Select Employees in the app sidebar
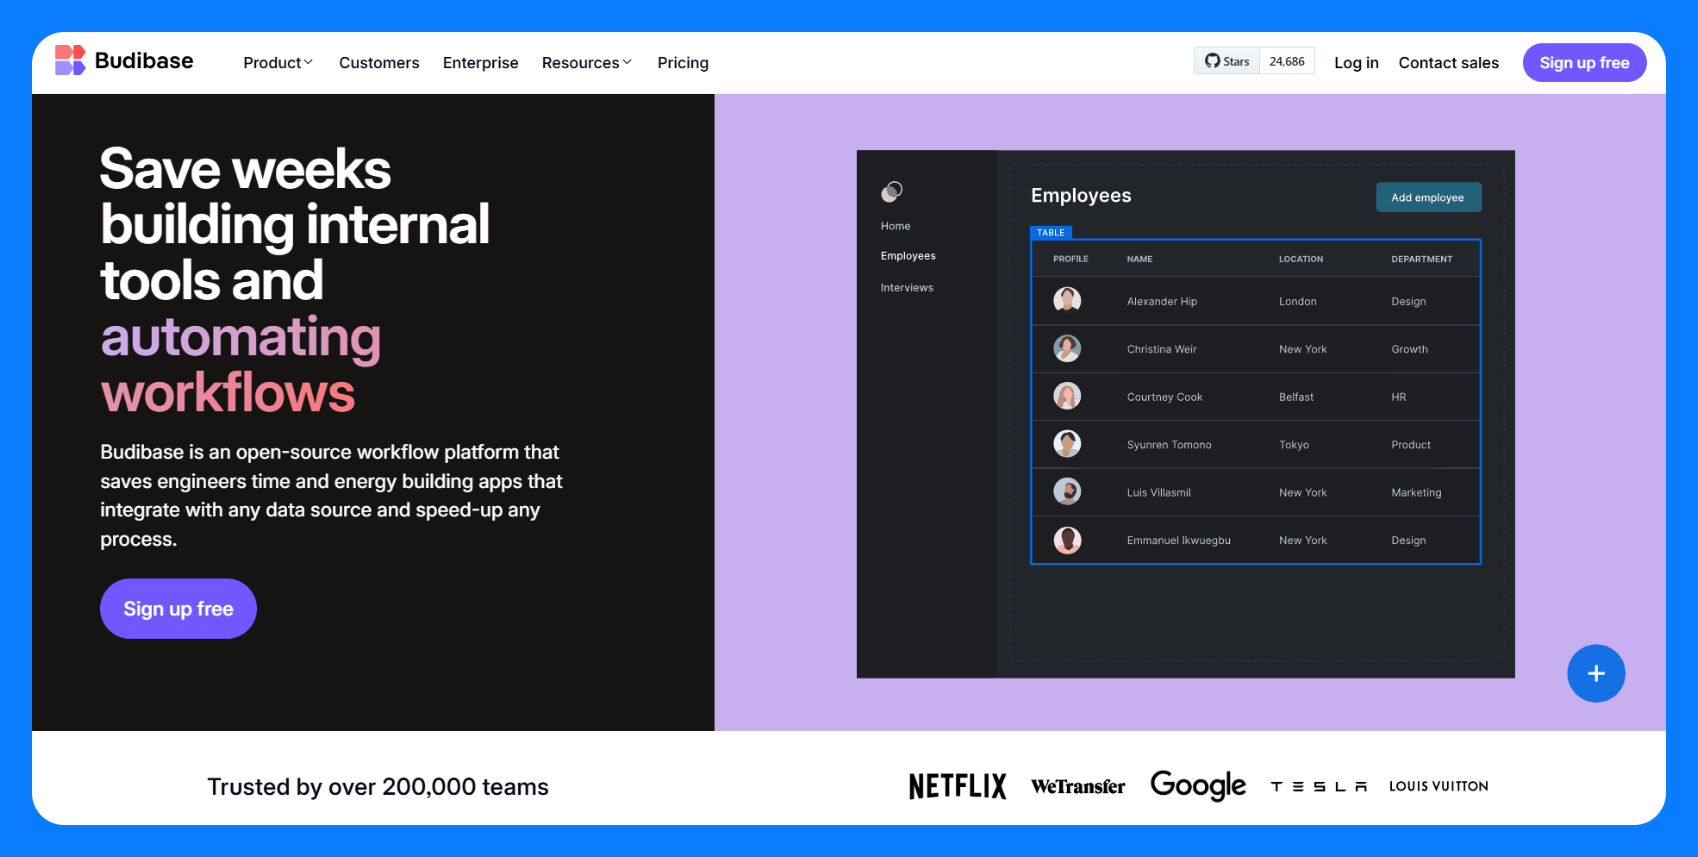Image resolution: width=1698 pixels, height=857 pixels. point(908,256)
